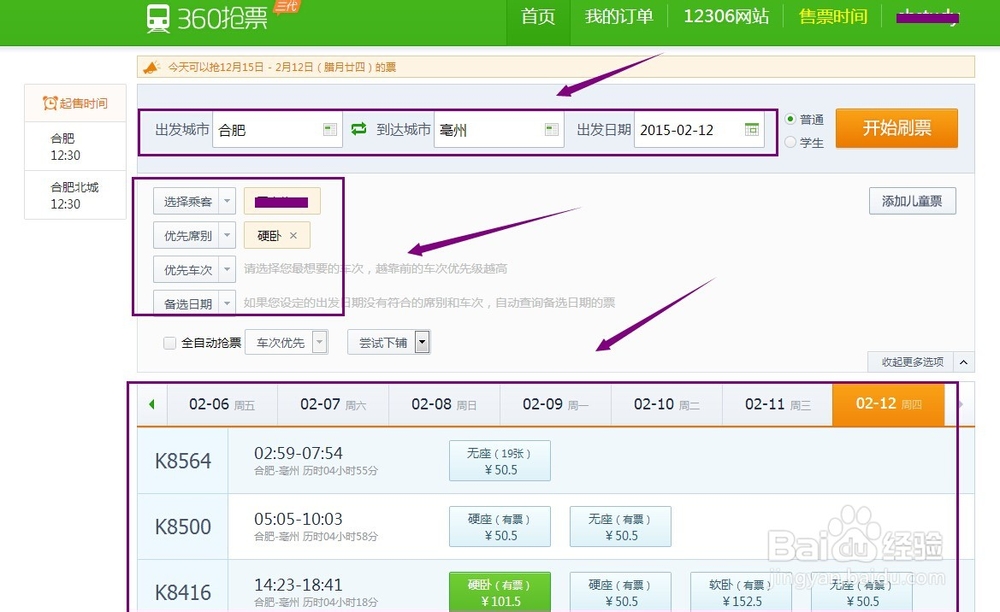Select the 普通 radio button

[x=790, y=118]
